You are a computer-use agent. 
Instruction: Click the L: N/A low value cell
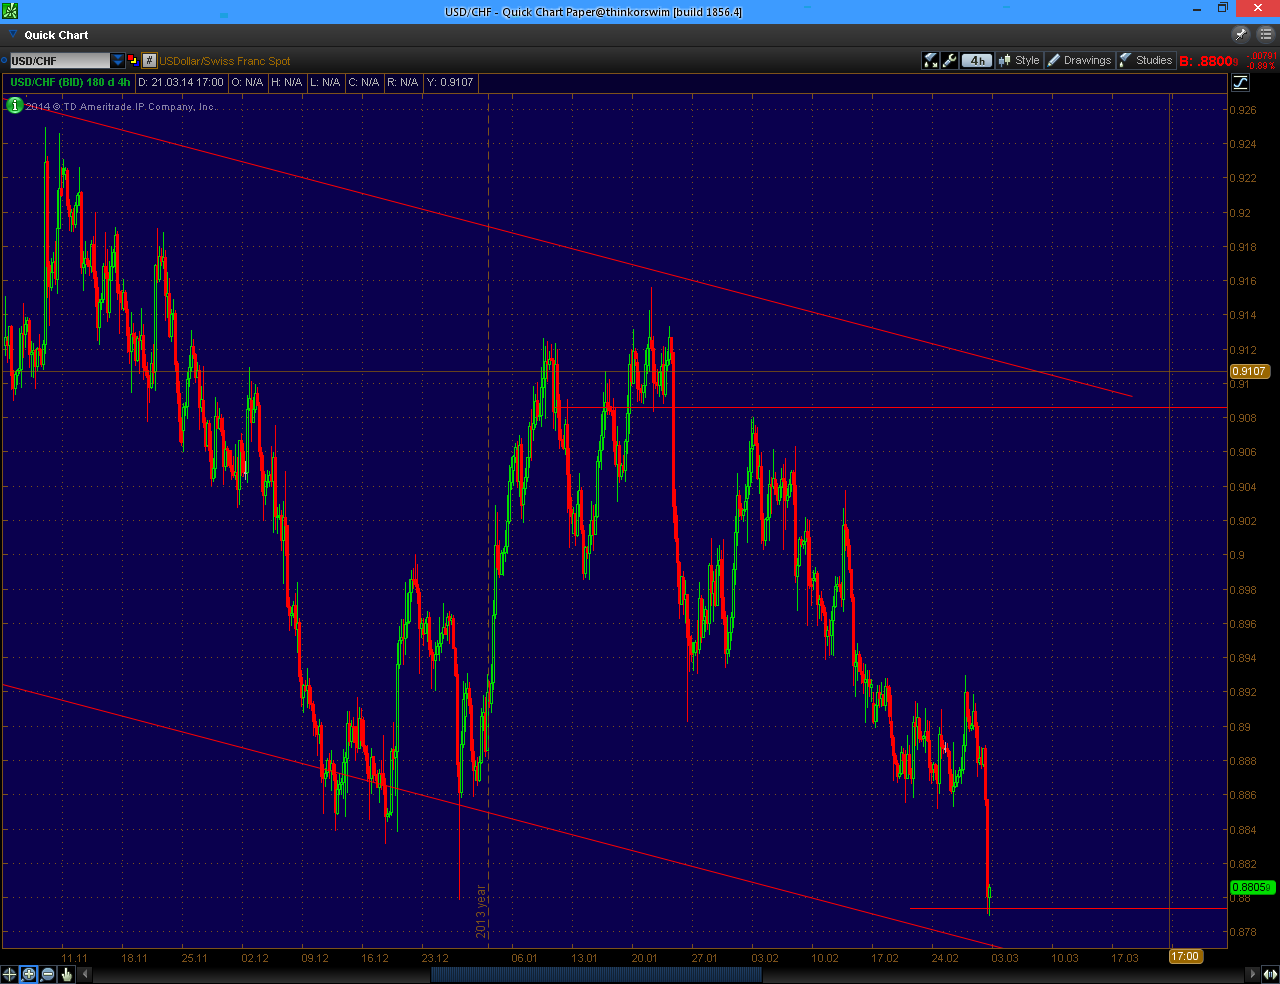point(325,82)
